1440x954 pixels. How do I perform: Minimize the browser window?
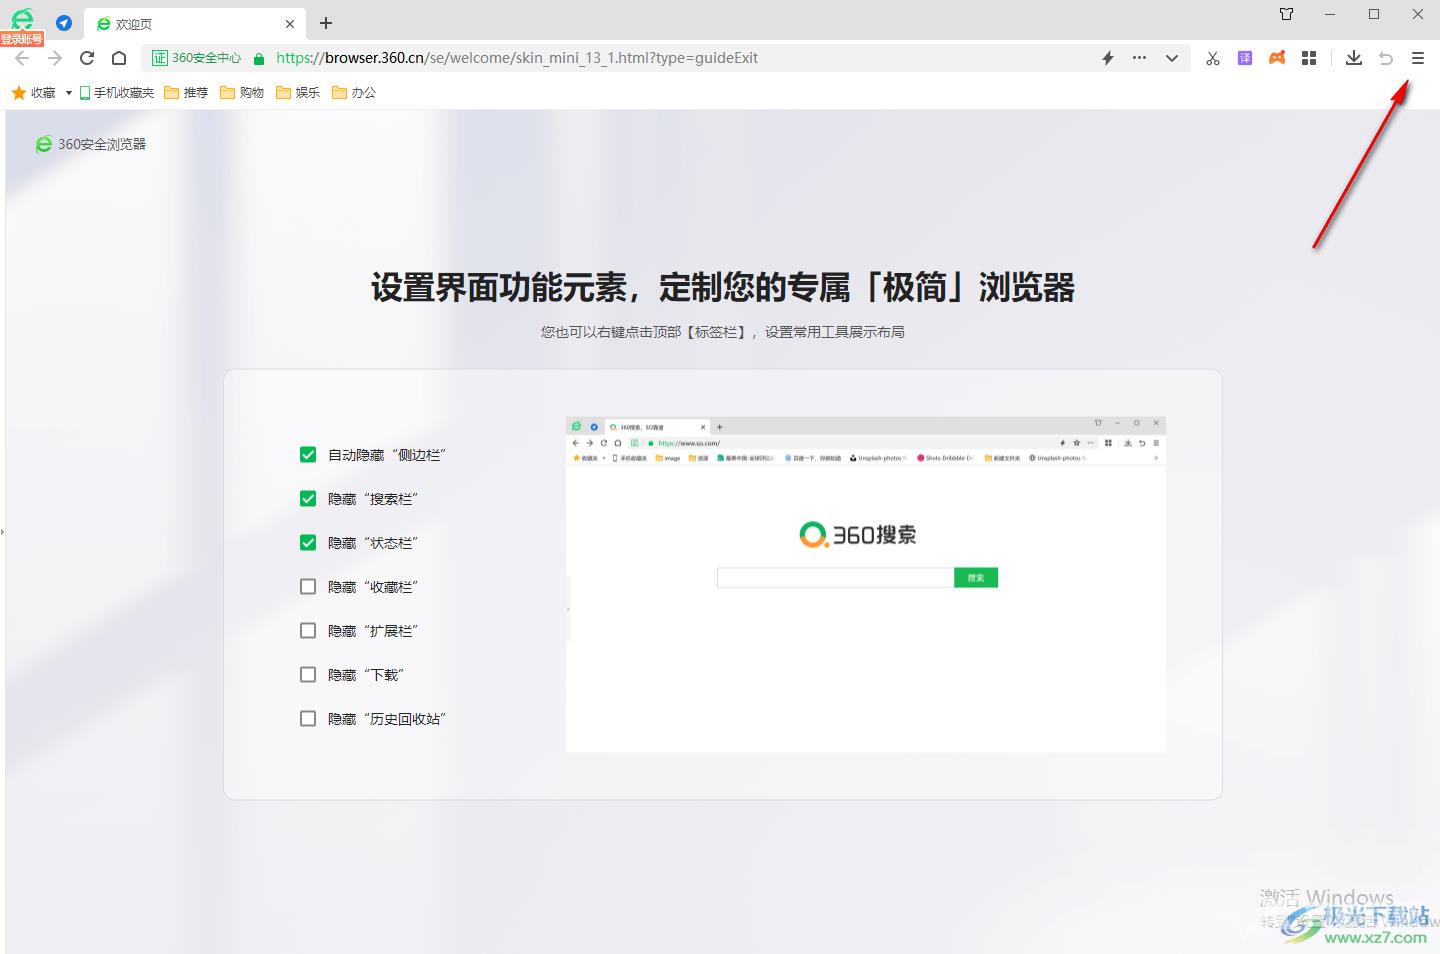tap(1330, 14)
